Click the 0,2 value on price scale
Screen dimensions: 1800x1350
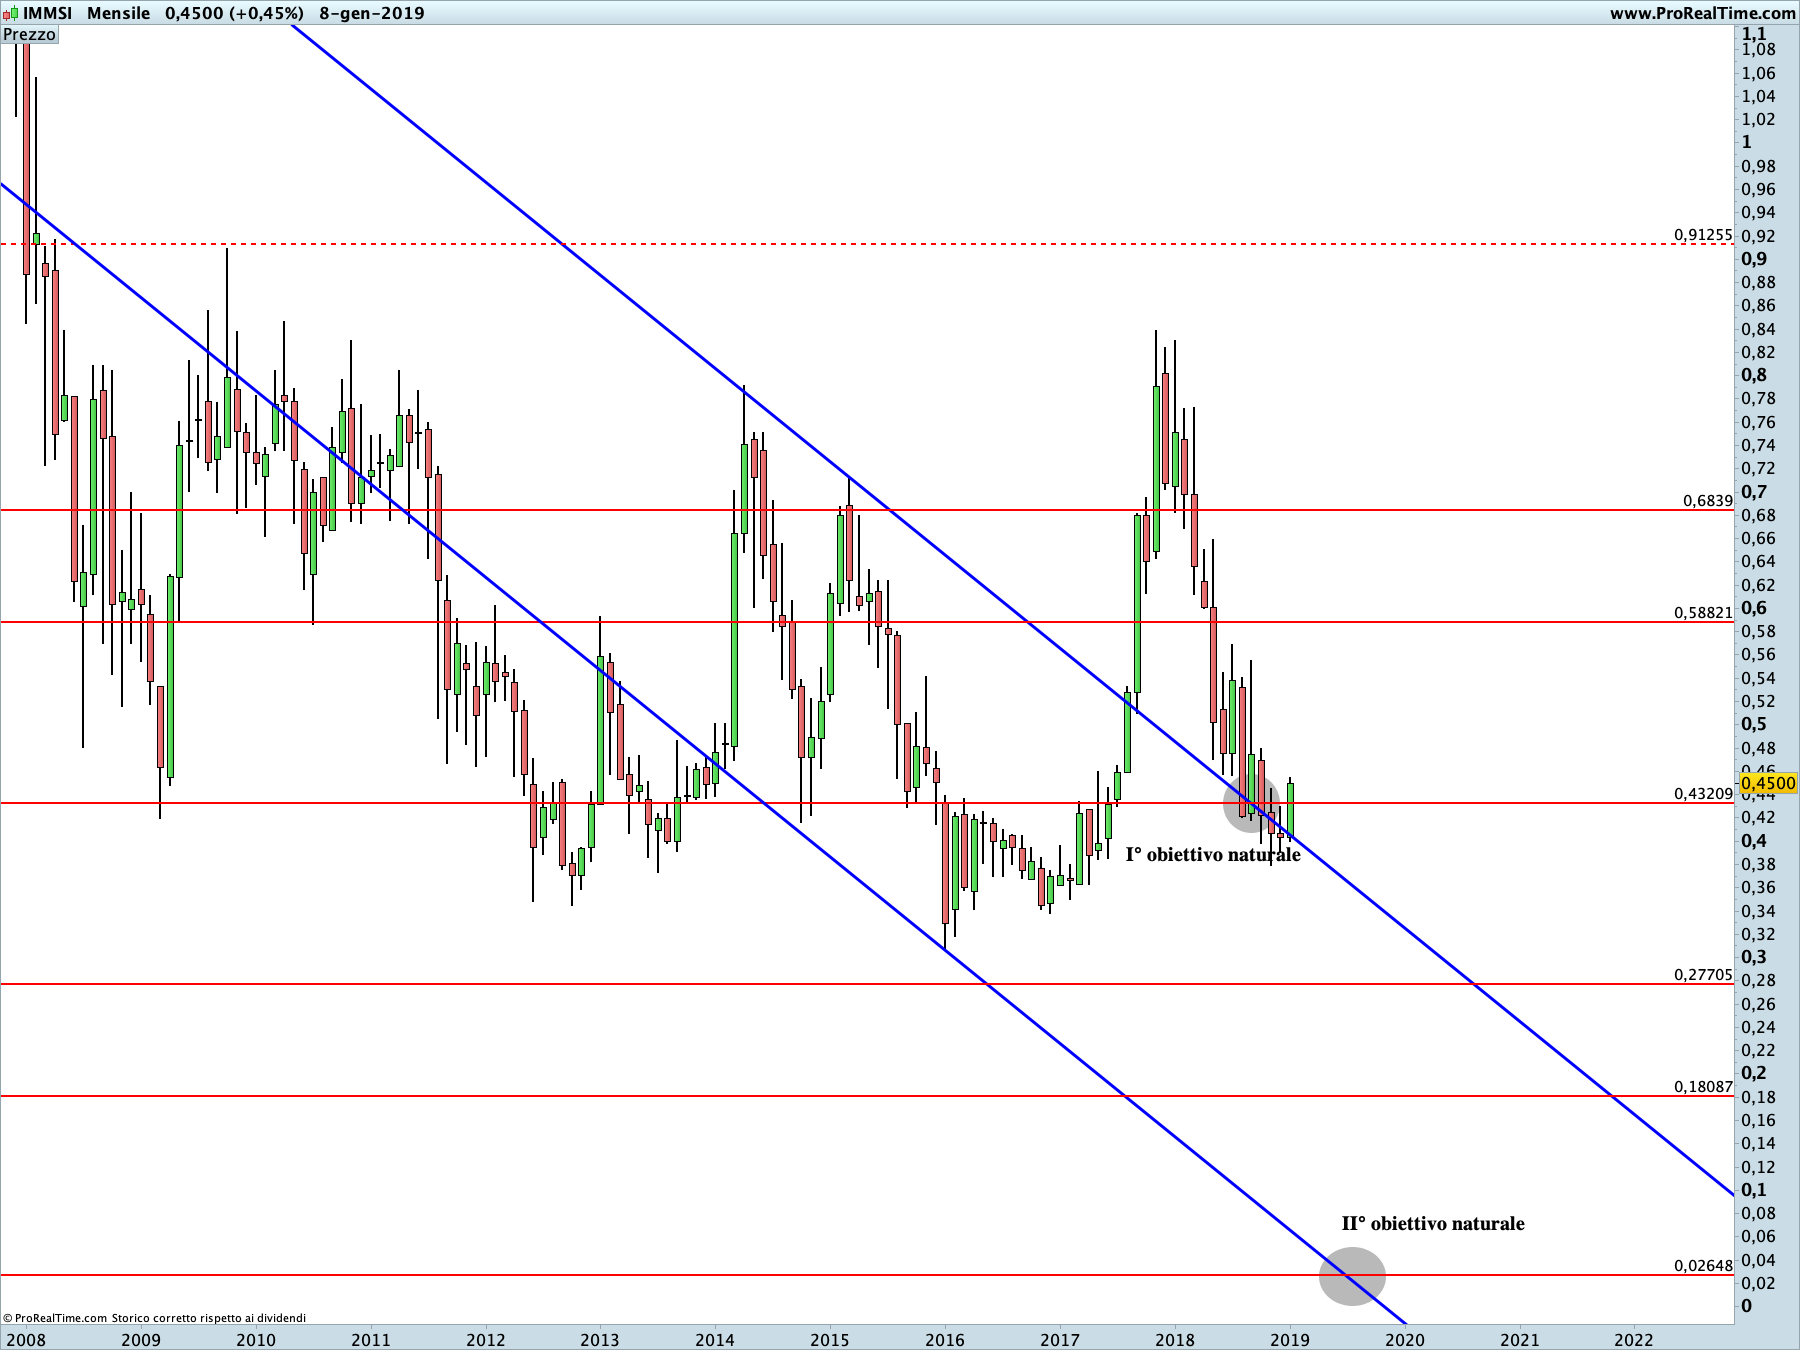click(1754, 1073)
